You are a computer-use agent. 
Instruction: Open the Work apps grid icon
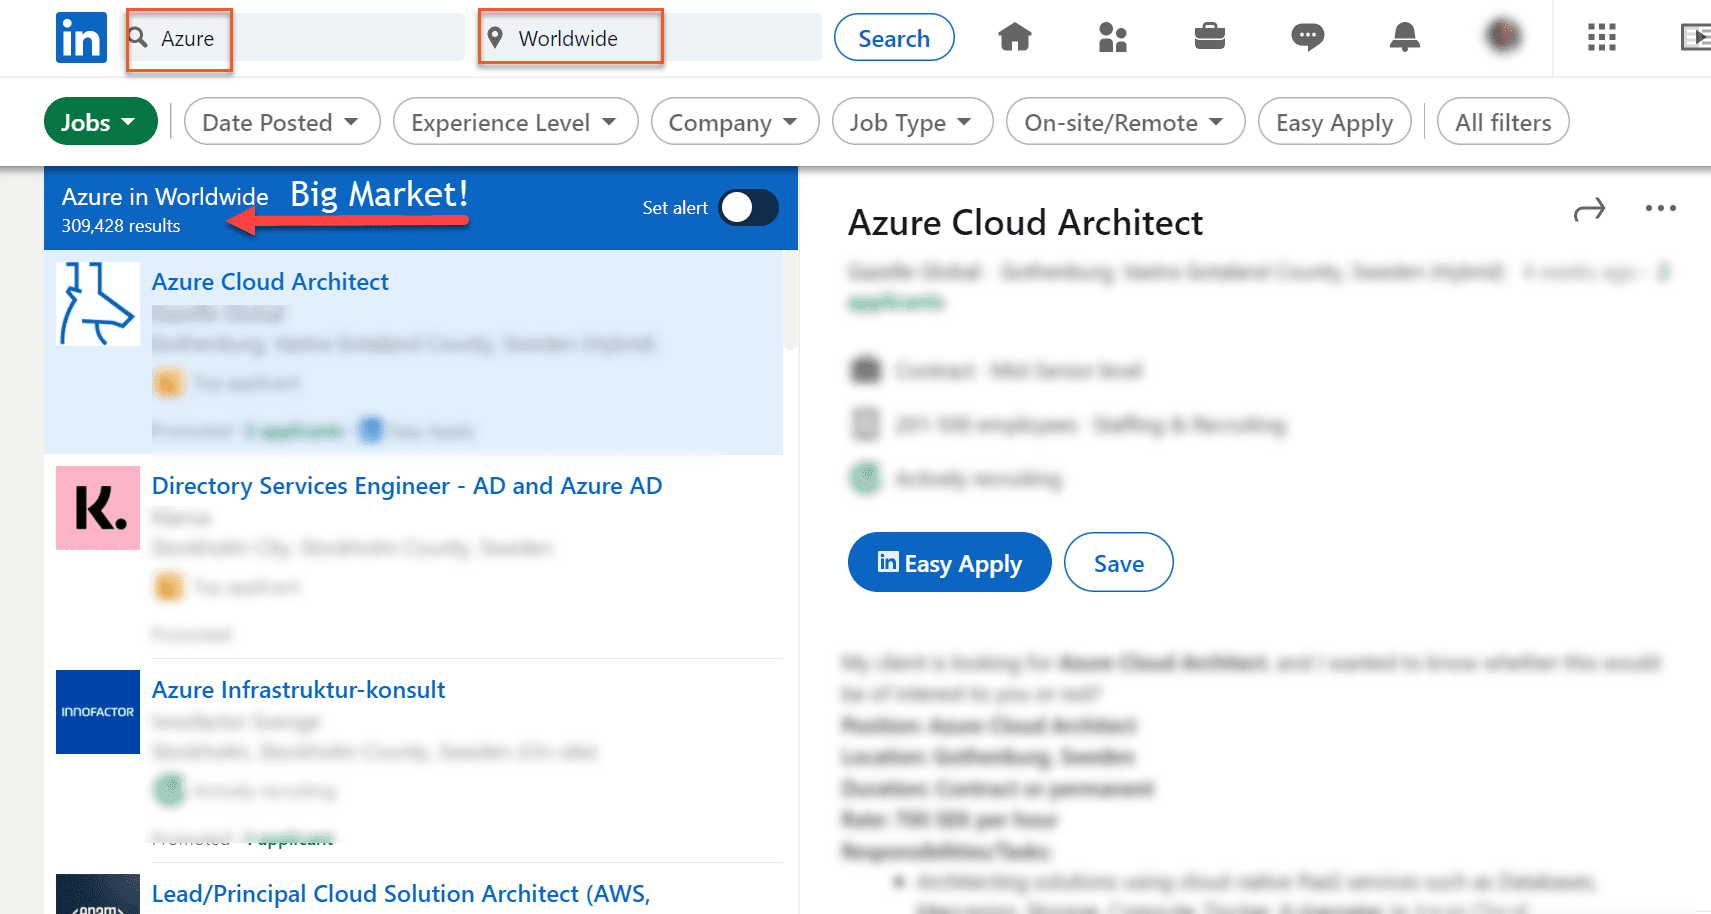pyautogui.click(x=1601, y=37)
